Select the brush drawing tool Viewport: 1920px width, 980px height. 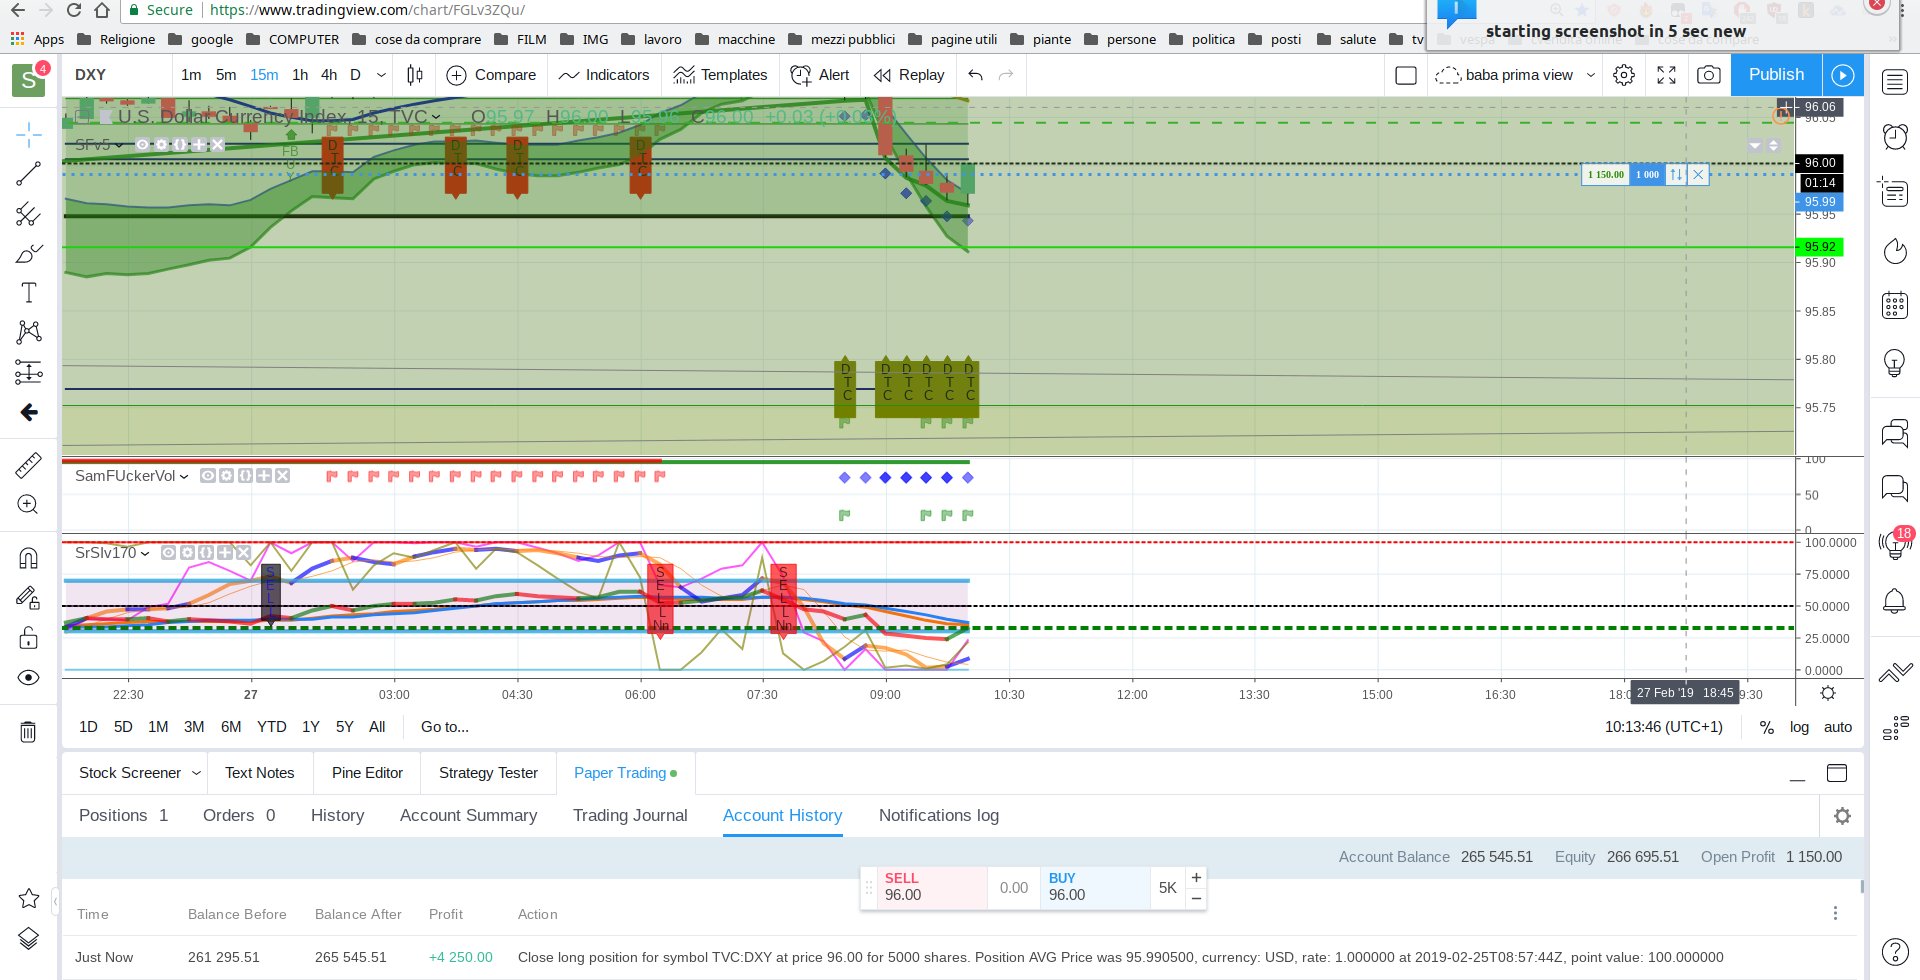tap(28, 253)
